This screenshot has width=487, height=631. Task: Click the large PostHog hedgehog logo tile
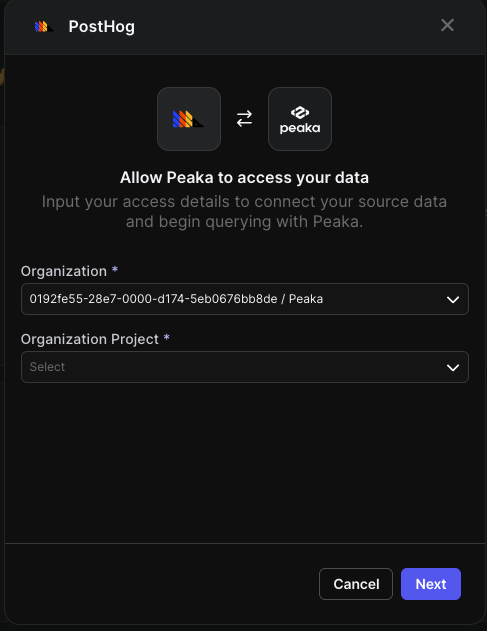(189, 119)
